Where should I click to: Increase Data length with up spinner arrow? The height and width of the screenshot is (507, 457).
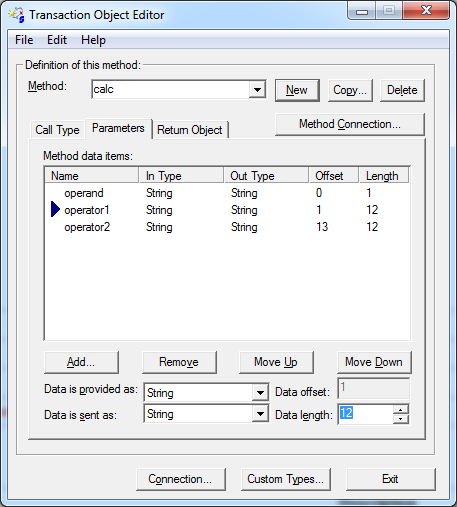pos(401,410)
